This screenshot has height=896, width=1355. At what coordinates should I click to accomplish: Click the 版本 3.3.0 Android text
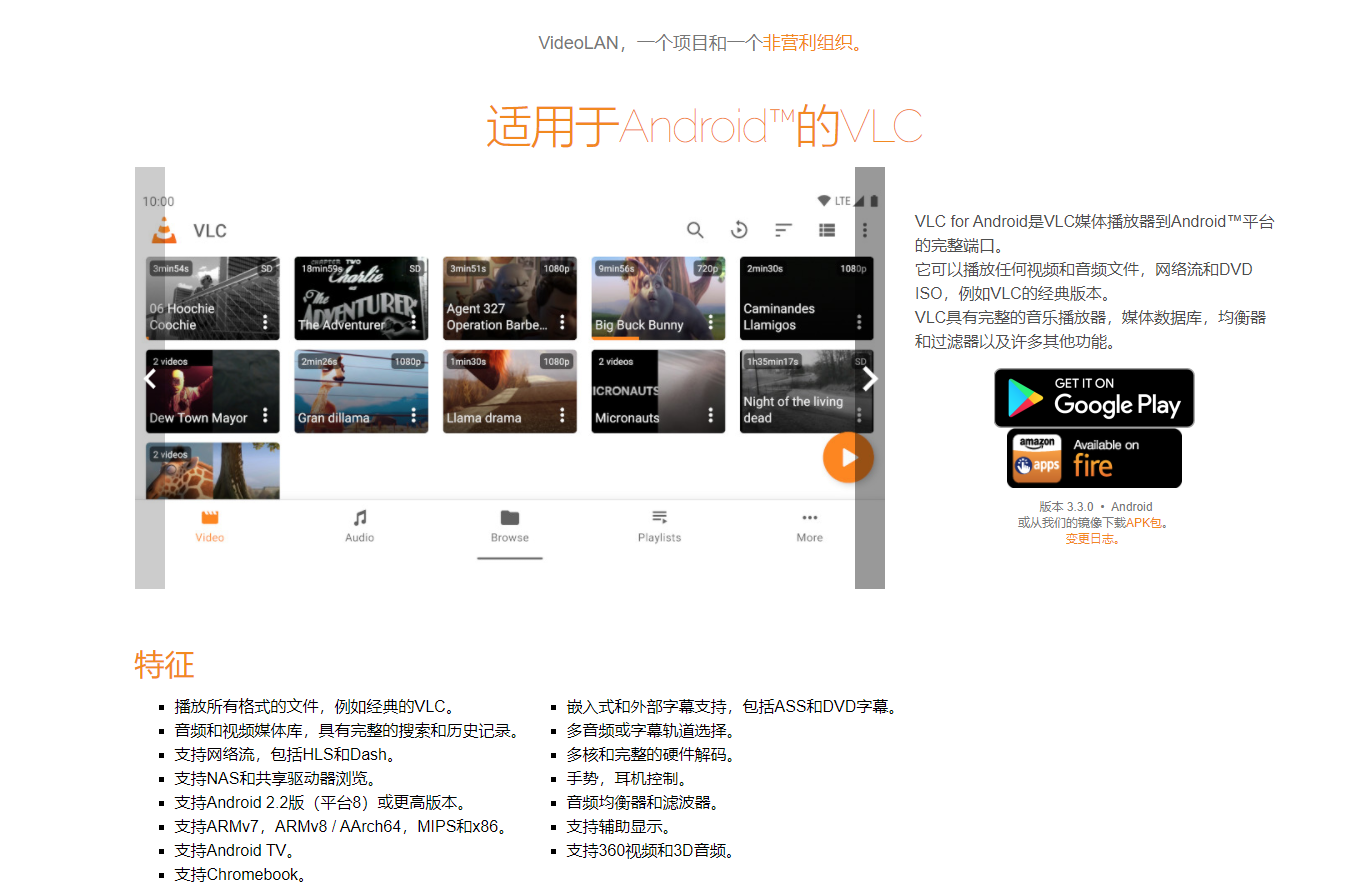[x=1095, y=506]
